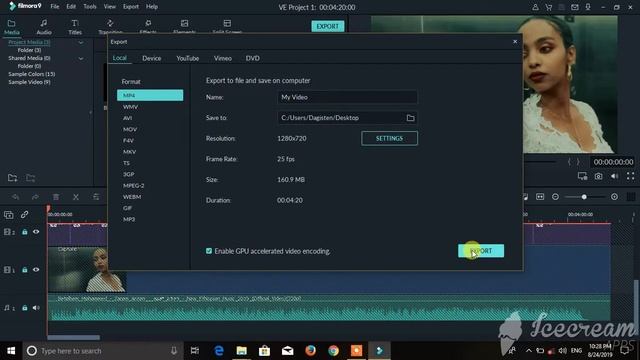Click the add track icon above track headers
Screen dimensions: 640x360
pos(9,214)
